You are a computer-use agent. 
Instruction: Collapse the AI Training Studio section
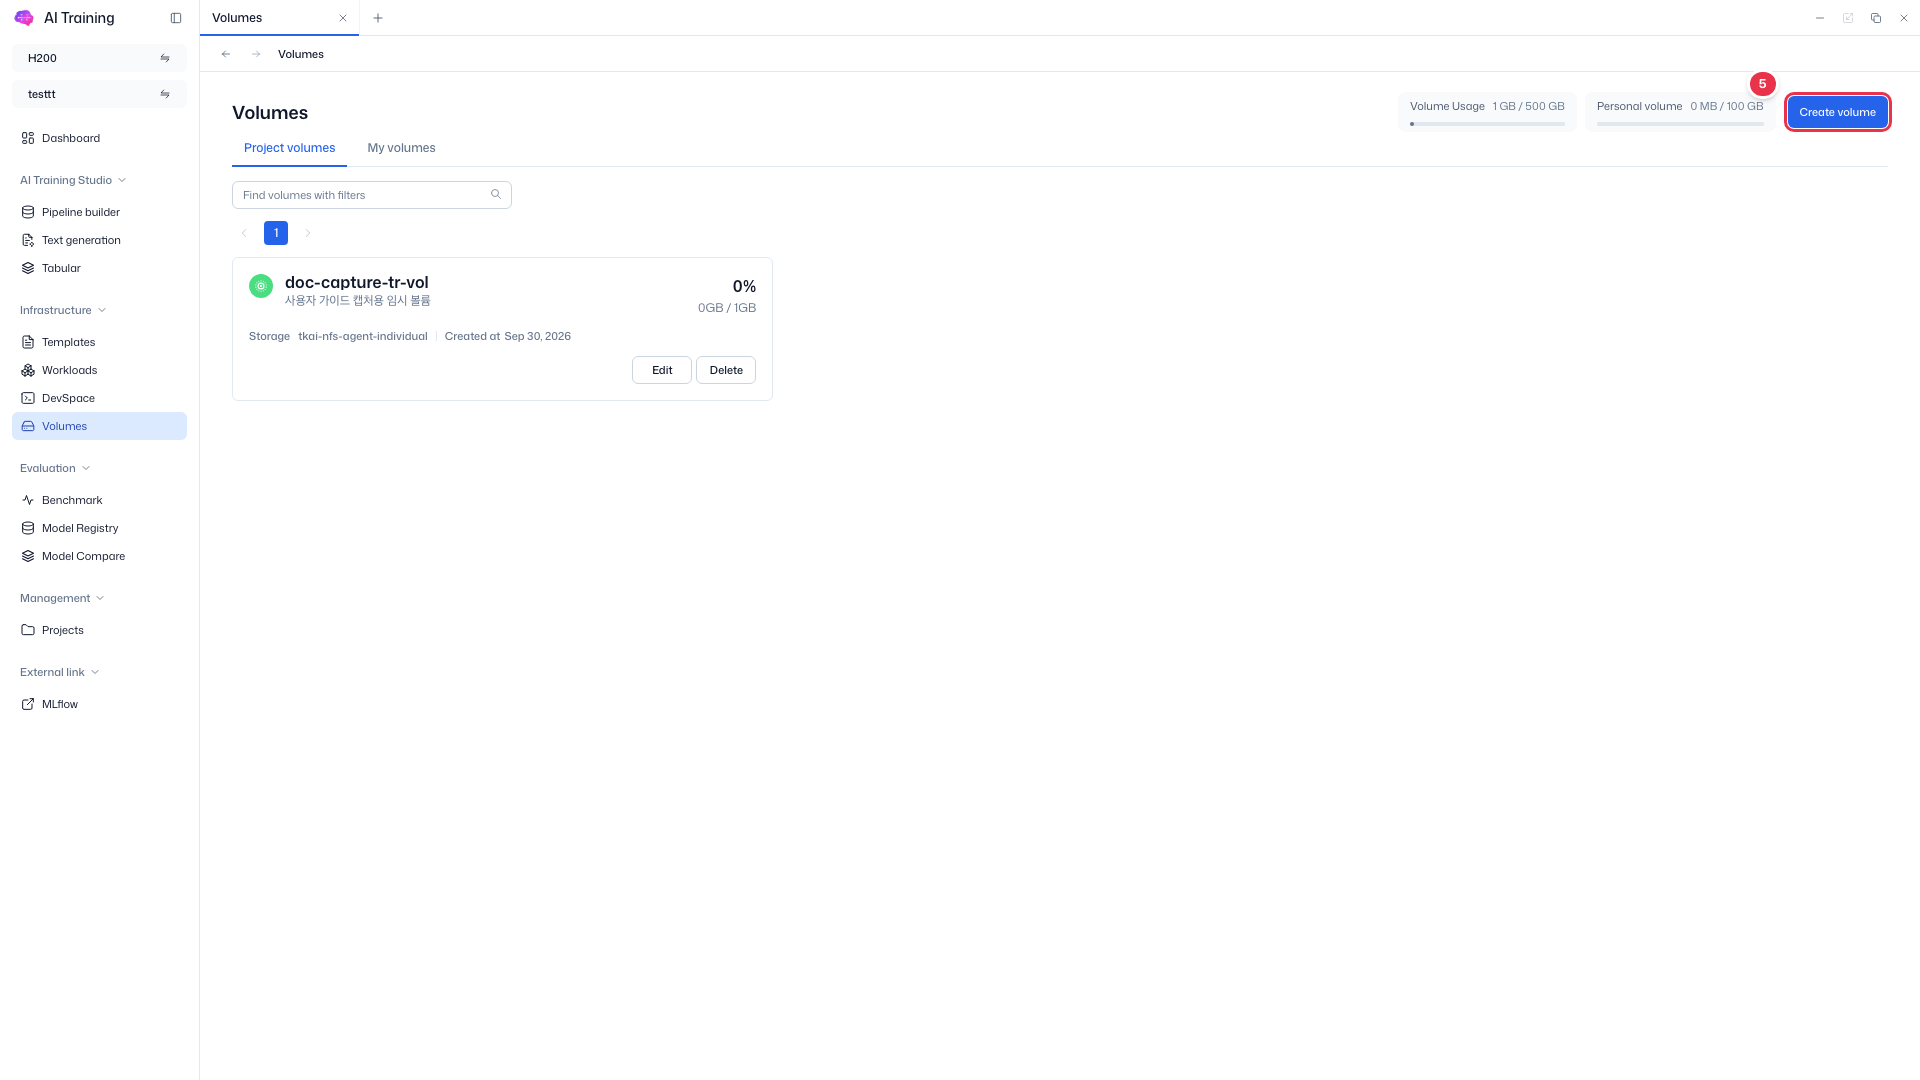pos(73,180)
